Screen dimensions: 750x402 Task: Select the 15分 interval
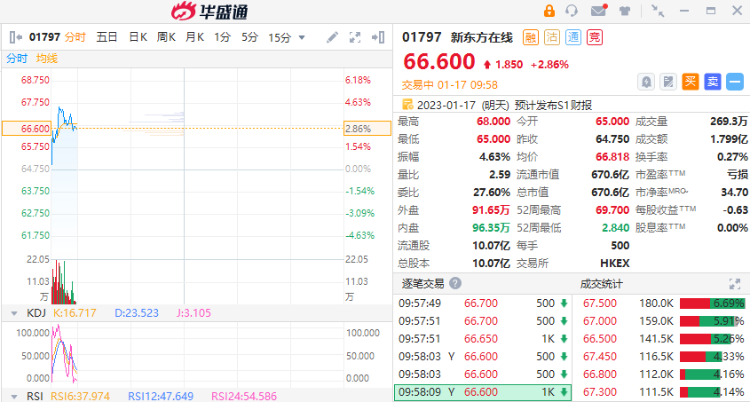tap(280, 37)
